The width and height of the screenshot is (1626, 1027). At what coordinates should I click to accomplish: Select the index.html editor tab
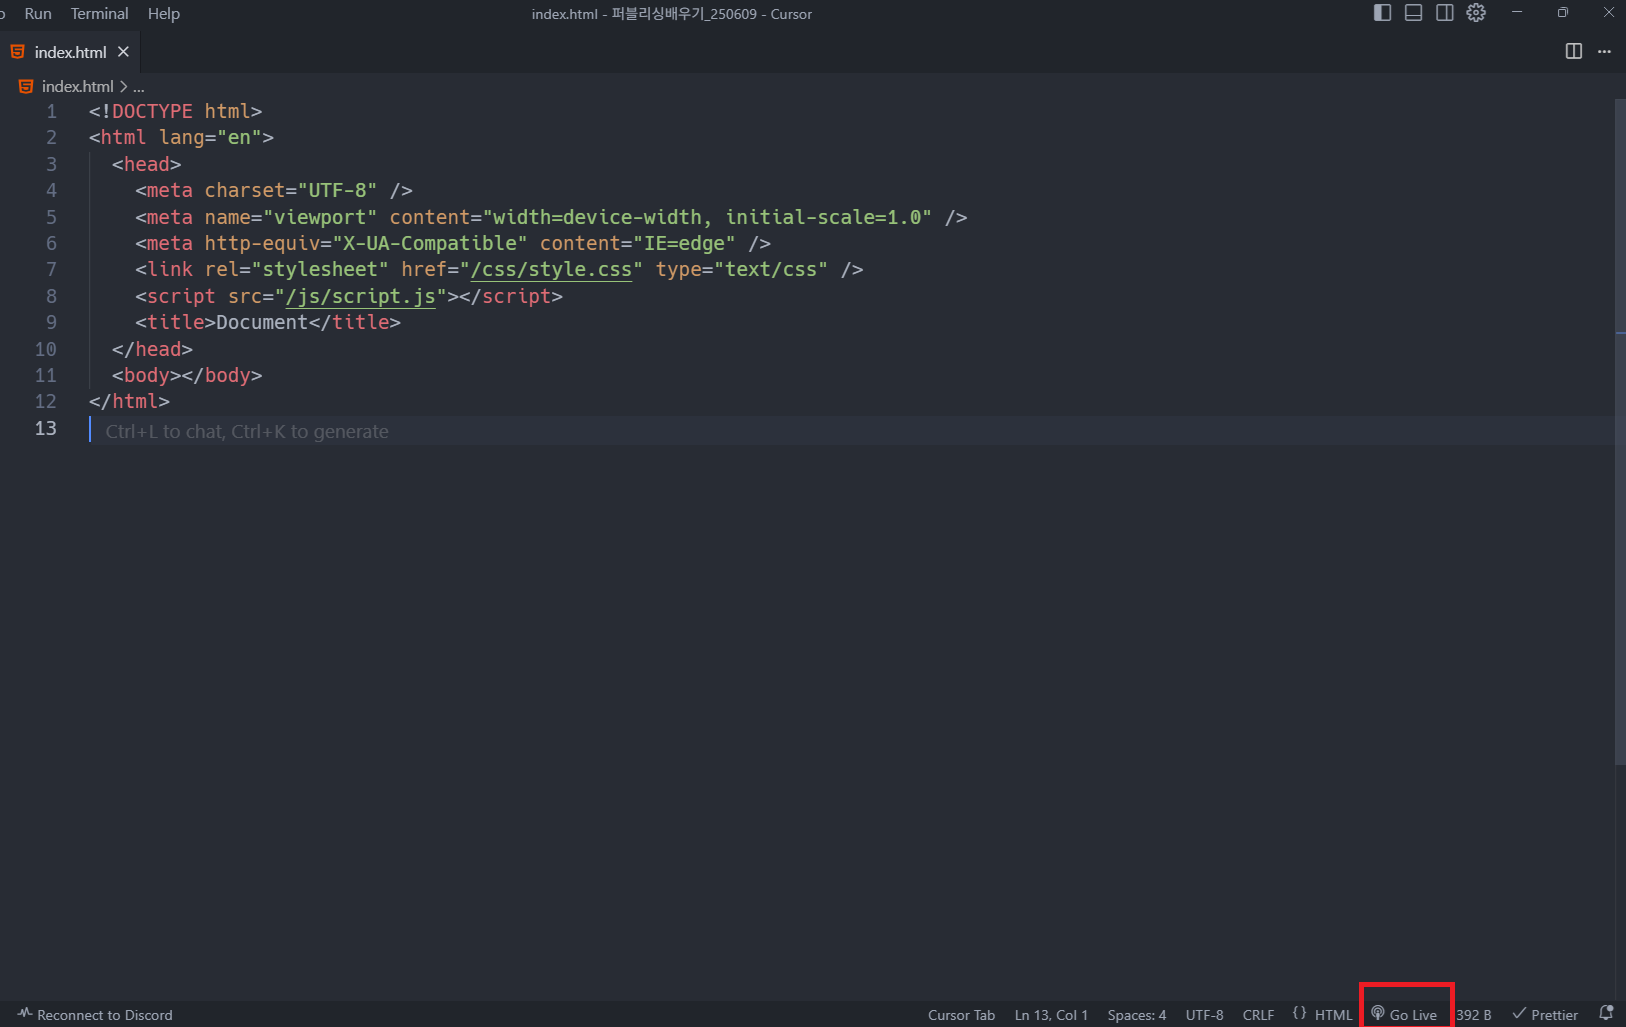coord(70,52)
